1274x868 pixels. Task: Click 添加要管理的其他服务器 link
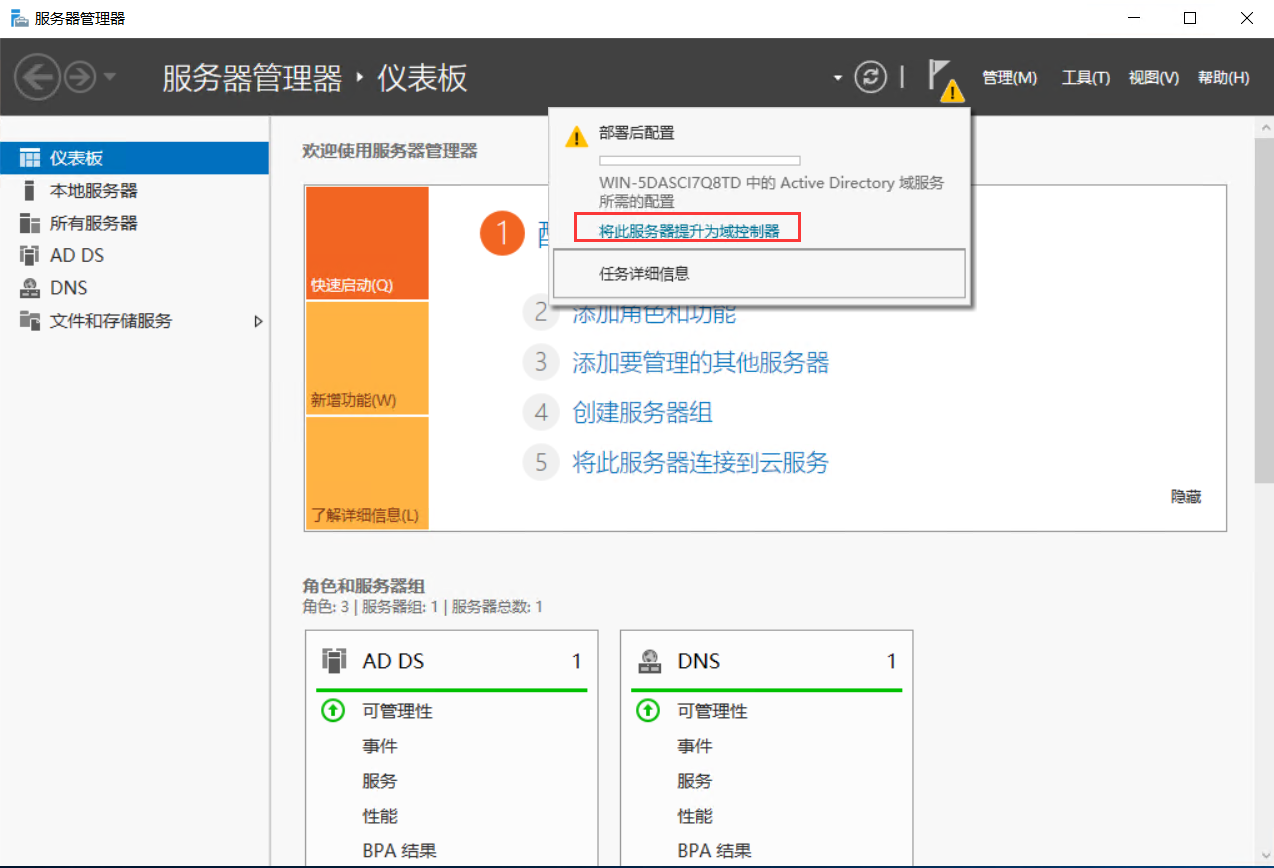click(700, 362)
